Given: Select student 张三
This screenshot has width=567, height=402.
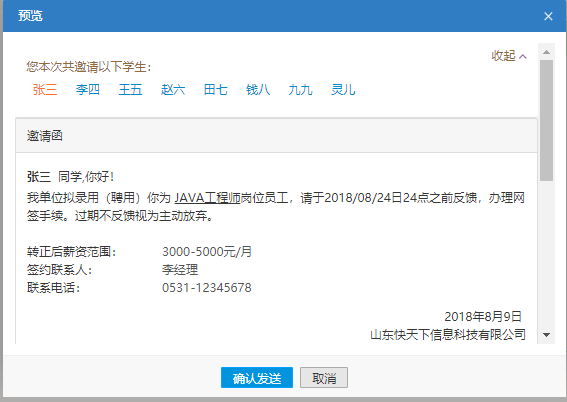Looking at the screenshot, I should 45,89.
